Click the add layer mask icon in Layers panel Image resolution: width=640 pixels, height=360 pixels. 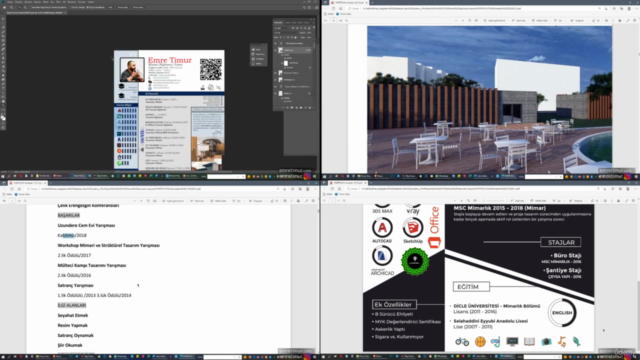[x=292, y=108]
